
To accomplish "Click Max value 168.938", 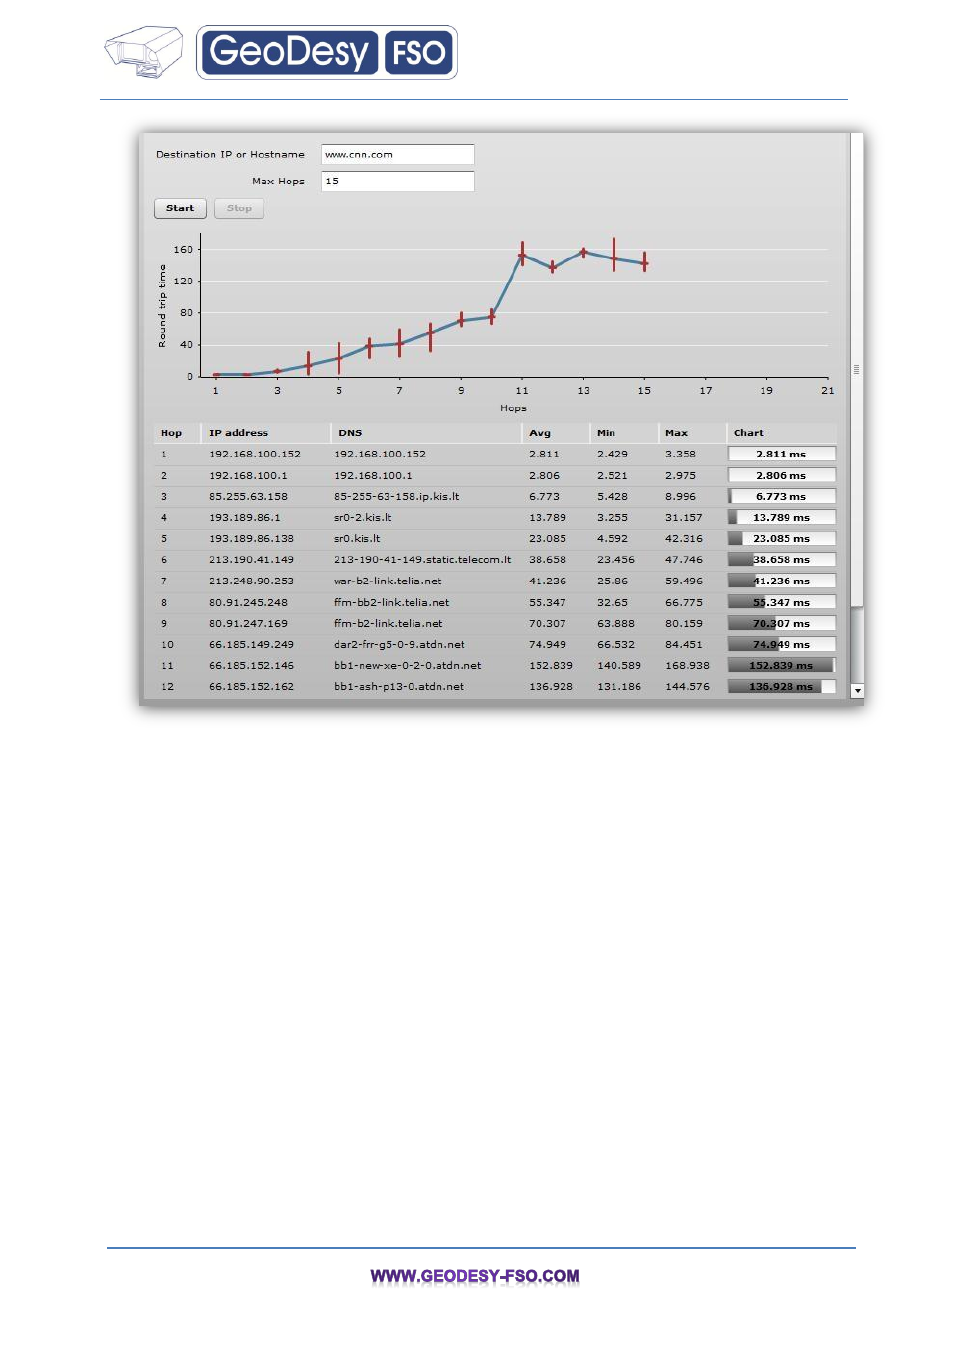I will [687, 666].
